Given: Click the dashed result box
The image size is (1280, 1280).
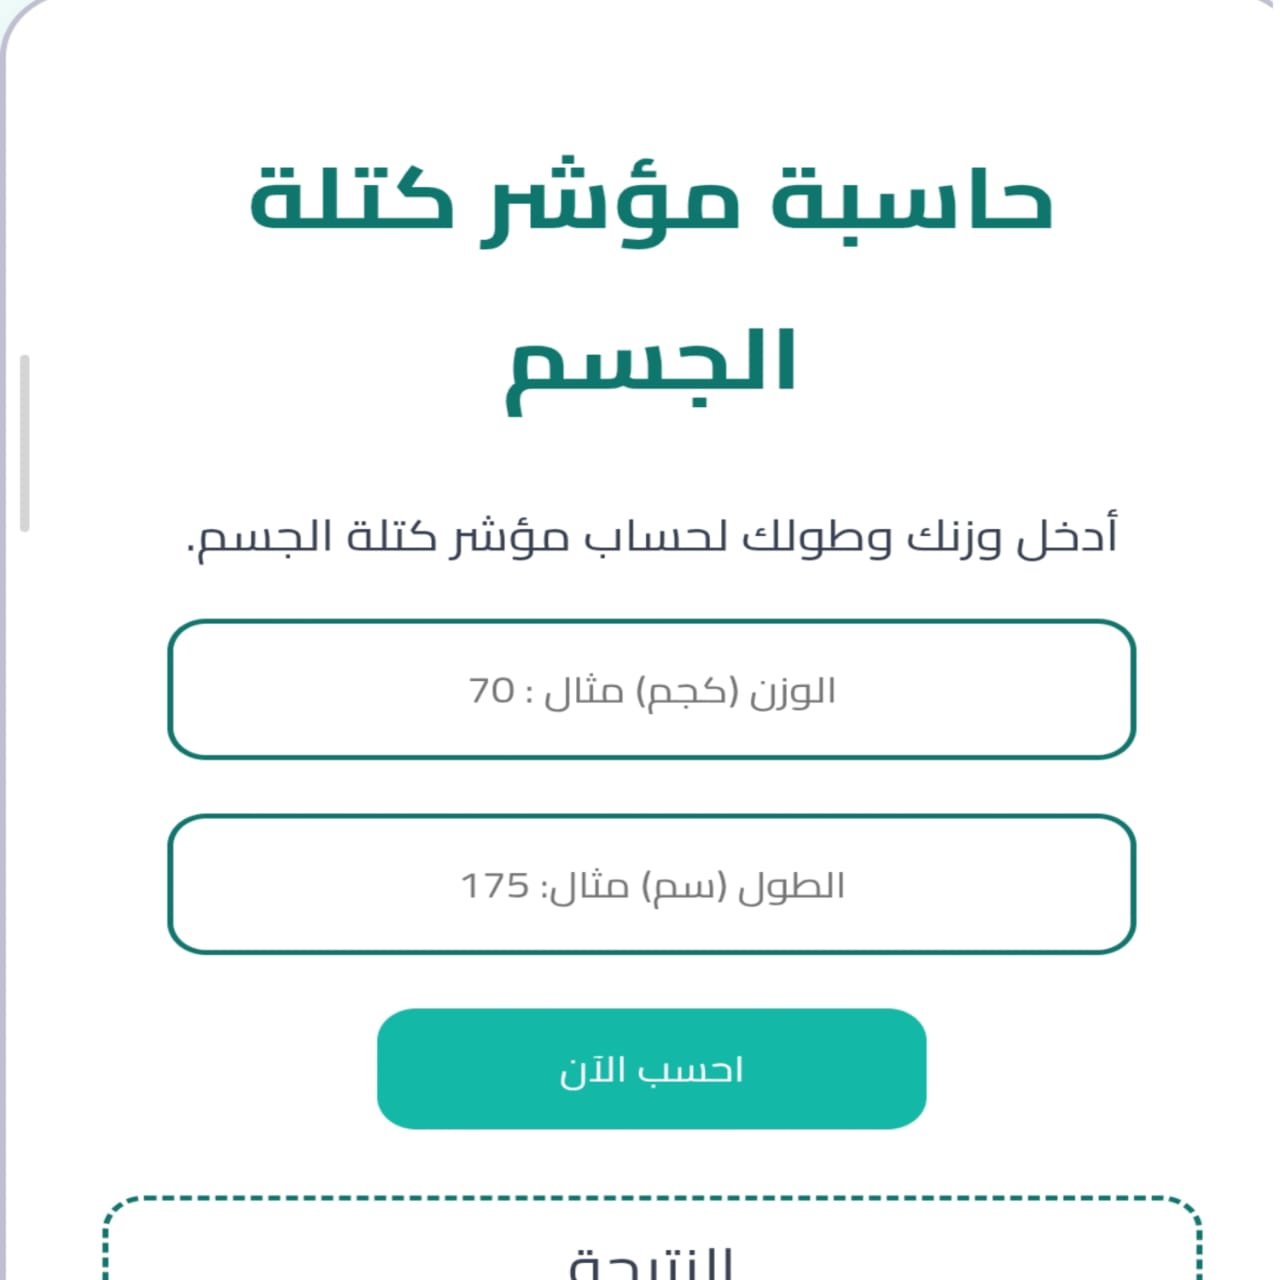Looking at the screenshot, I should [651, 1238].
